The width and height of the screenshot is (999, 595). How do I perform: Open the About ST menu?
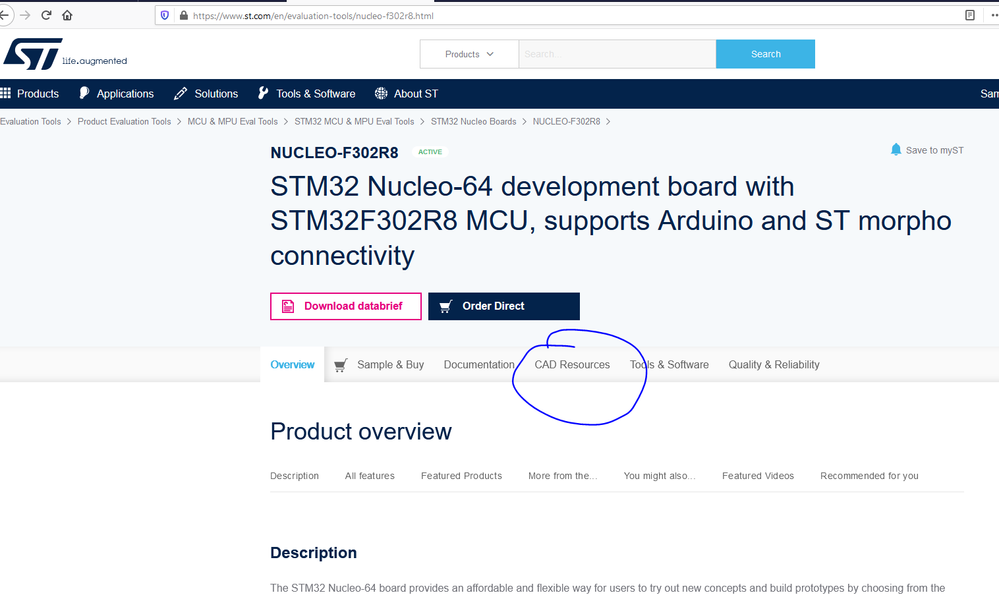[x=415, y=94]
